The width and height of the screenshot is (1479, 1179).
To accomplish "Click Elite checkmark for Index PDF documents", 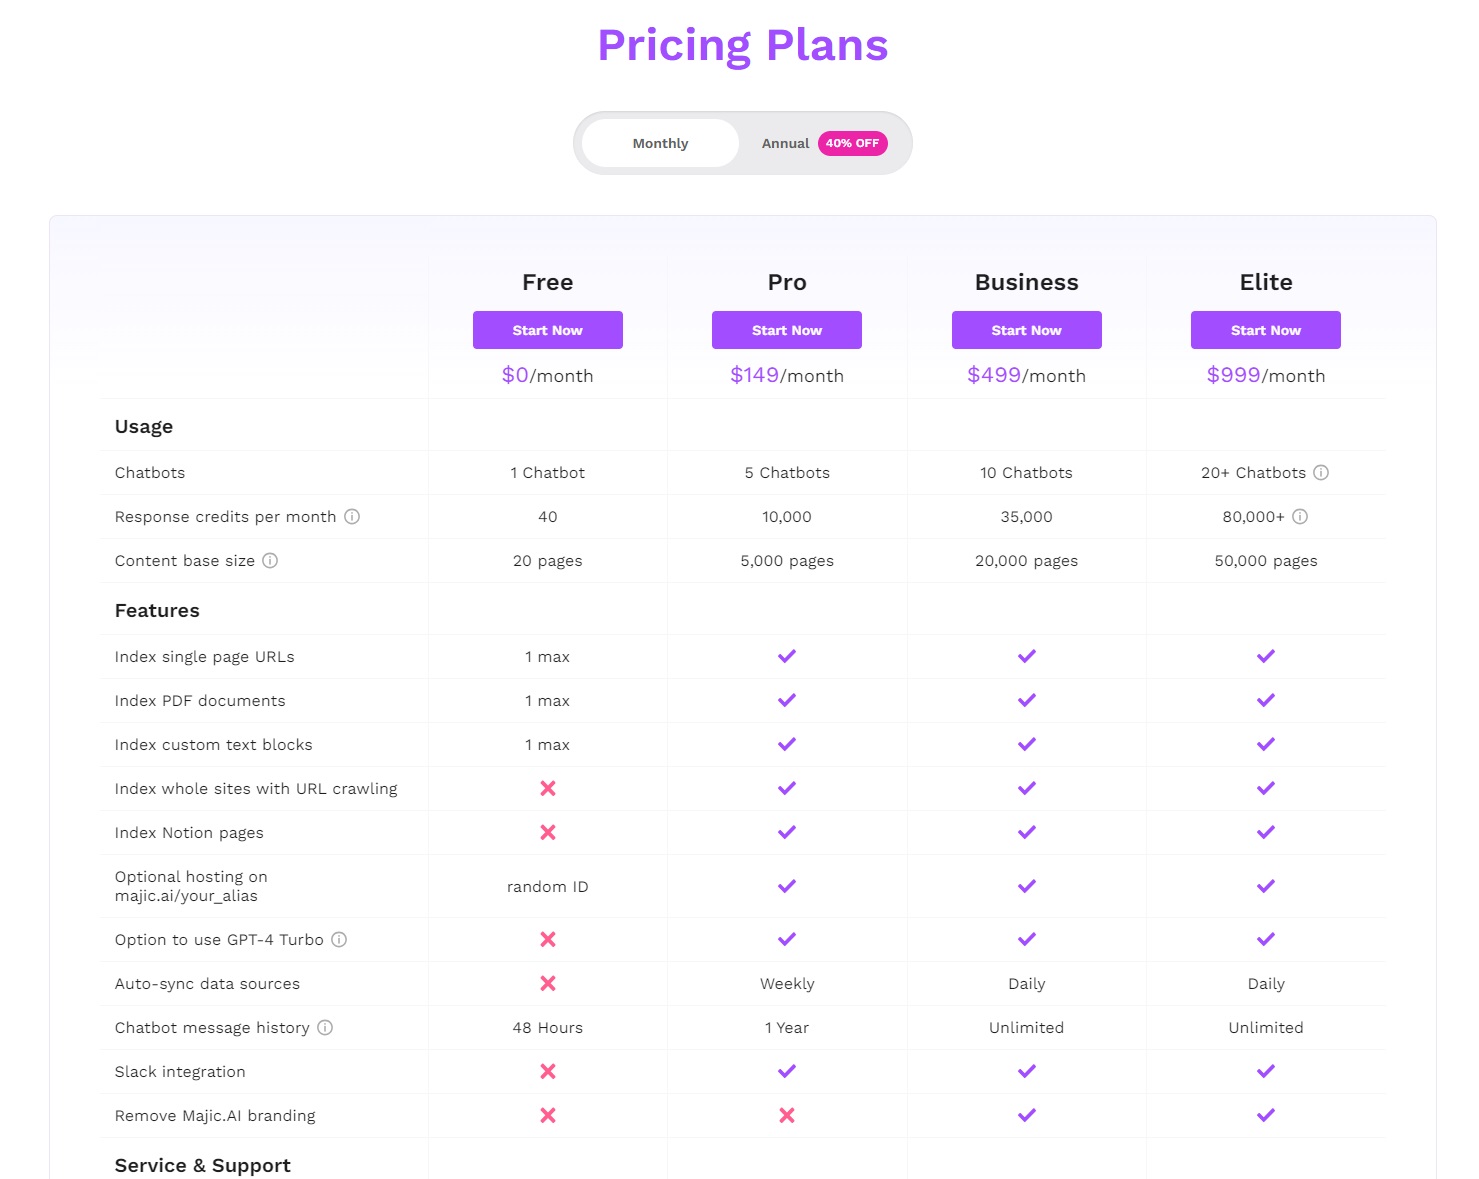I will pos(1266,701).
